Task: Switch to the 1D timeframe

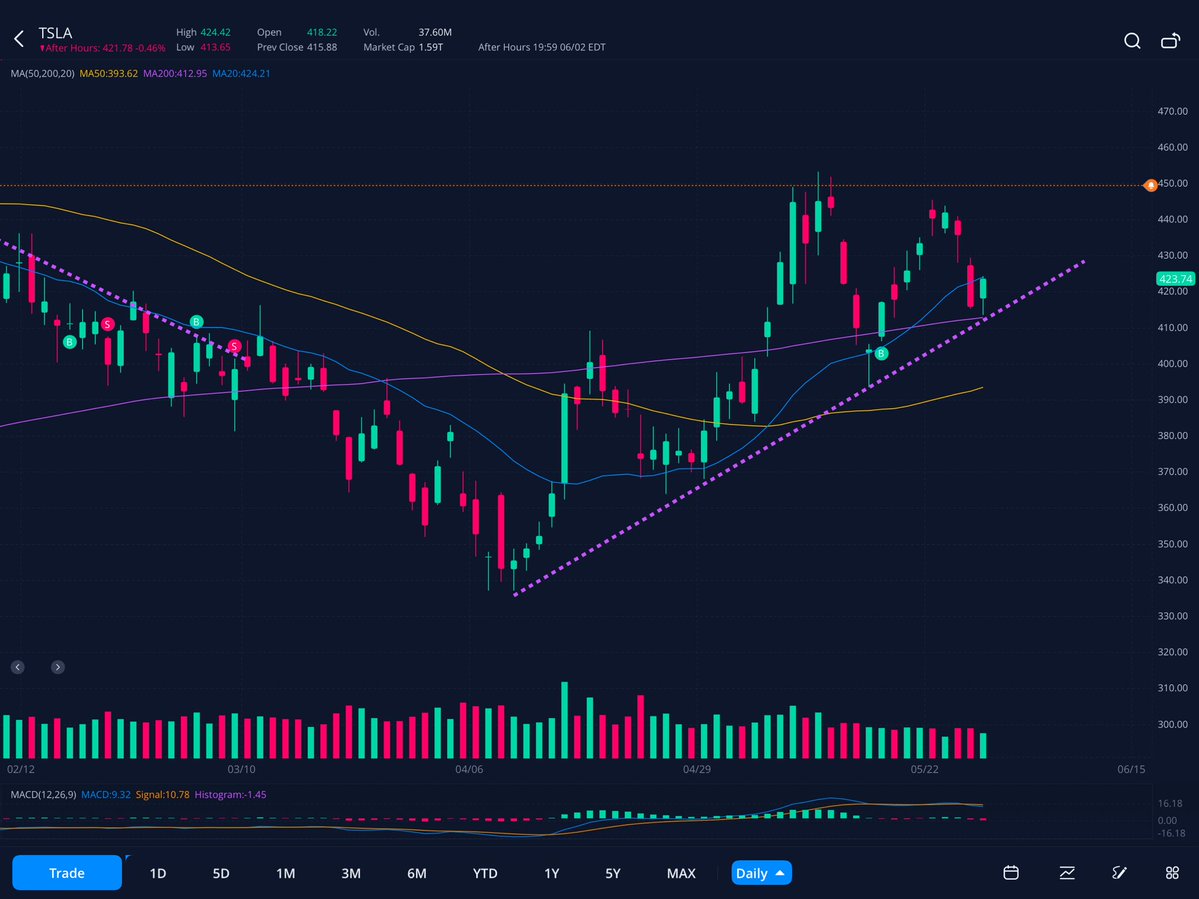Action: [x=158, y=873]
